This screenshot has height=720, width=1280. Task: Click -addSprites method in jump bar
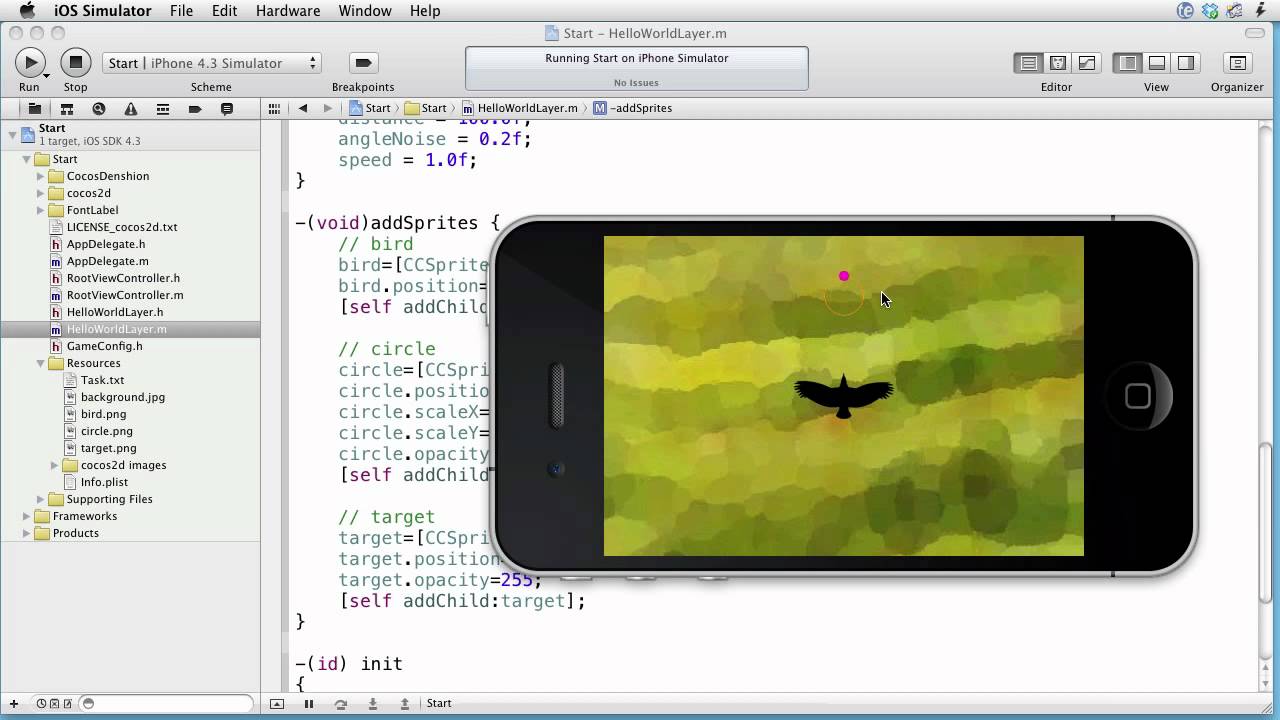(x=632, y=108)
